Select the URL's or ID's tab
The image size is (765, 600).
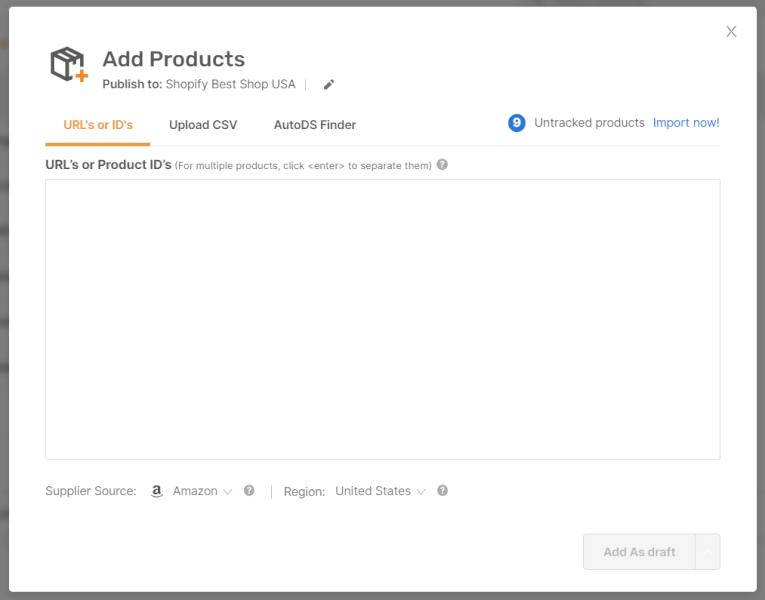coord(98,125)
